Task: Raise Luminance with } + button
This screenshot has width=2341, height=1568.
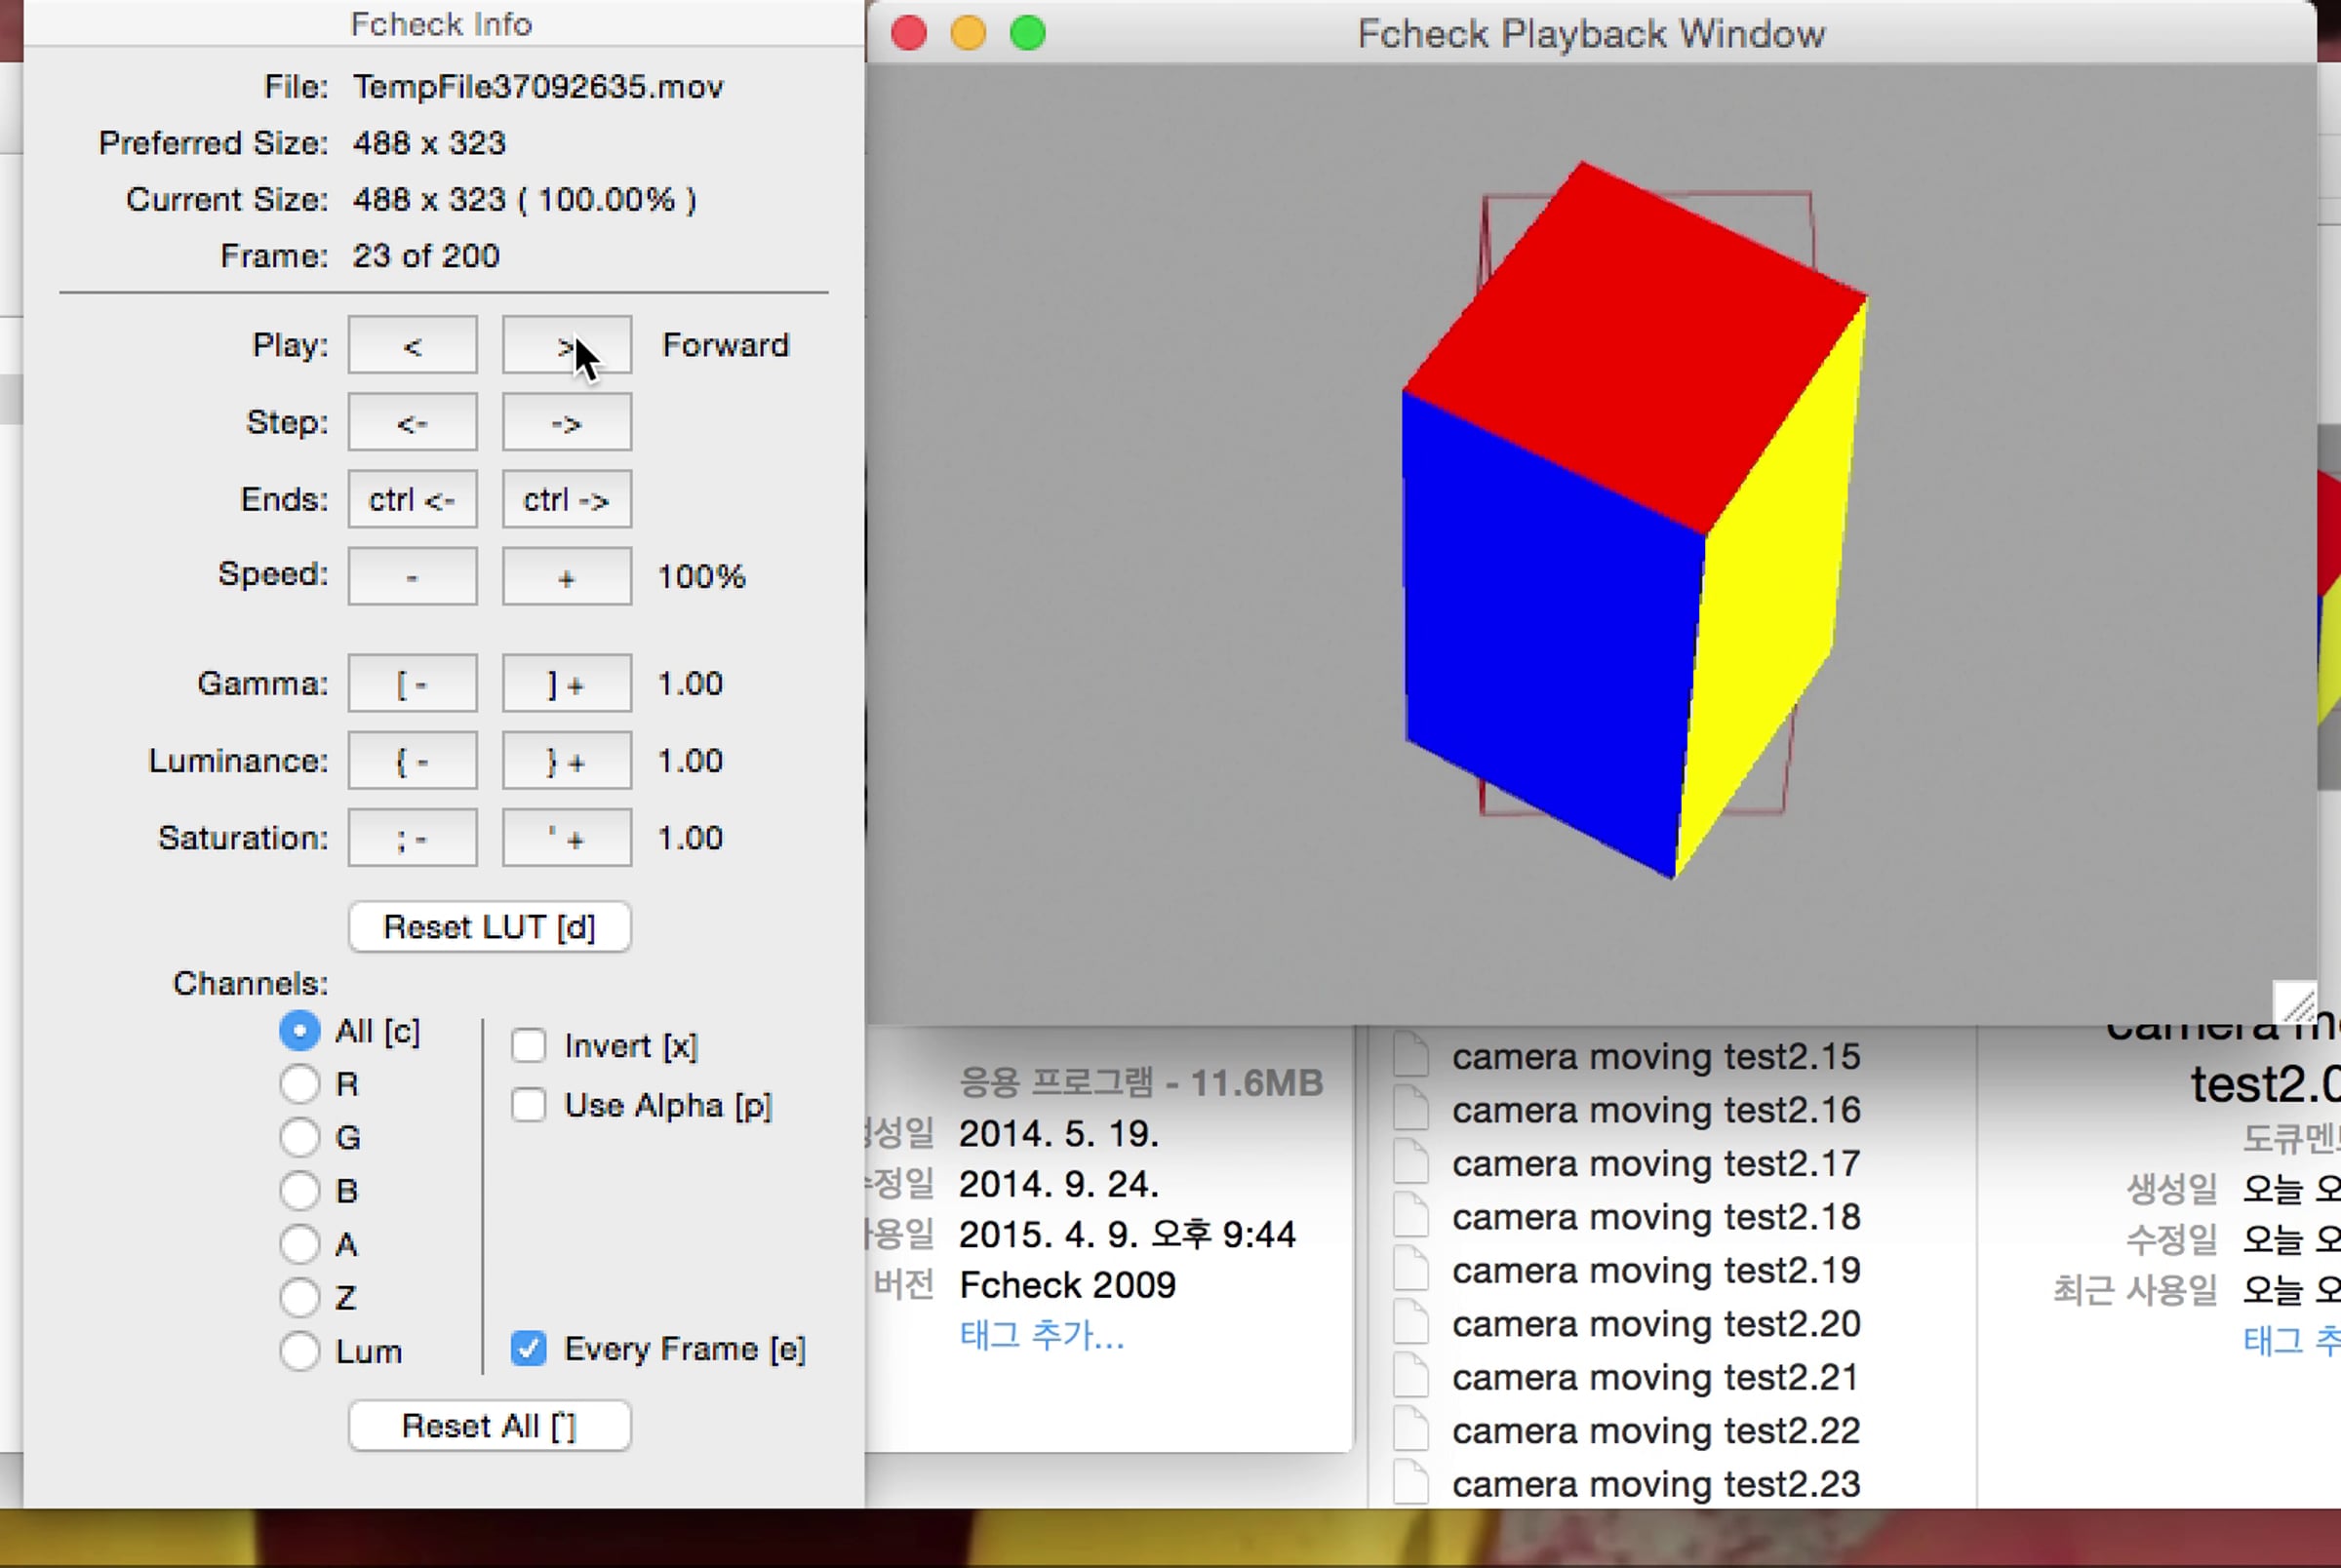Action: (566, 760)
